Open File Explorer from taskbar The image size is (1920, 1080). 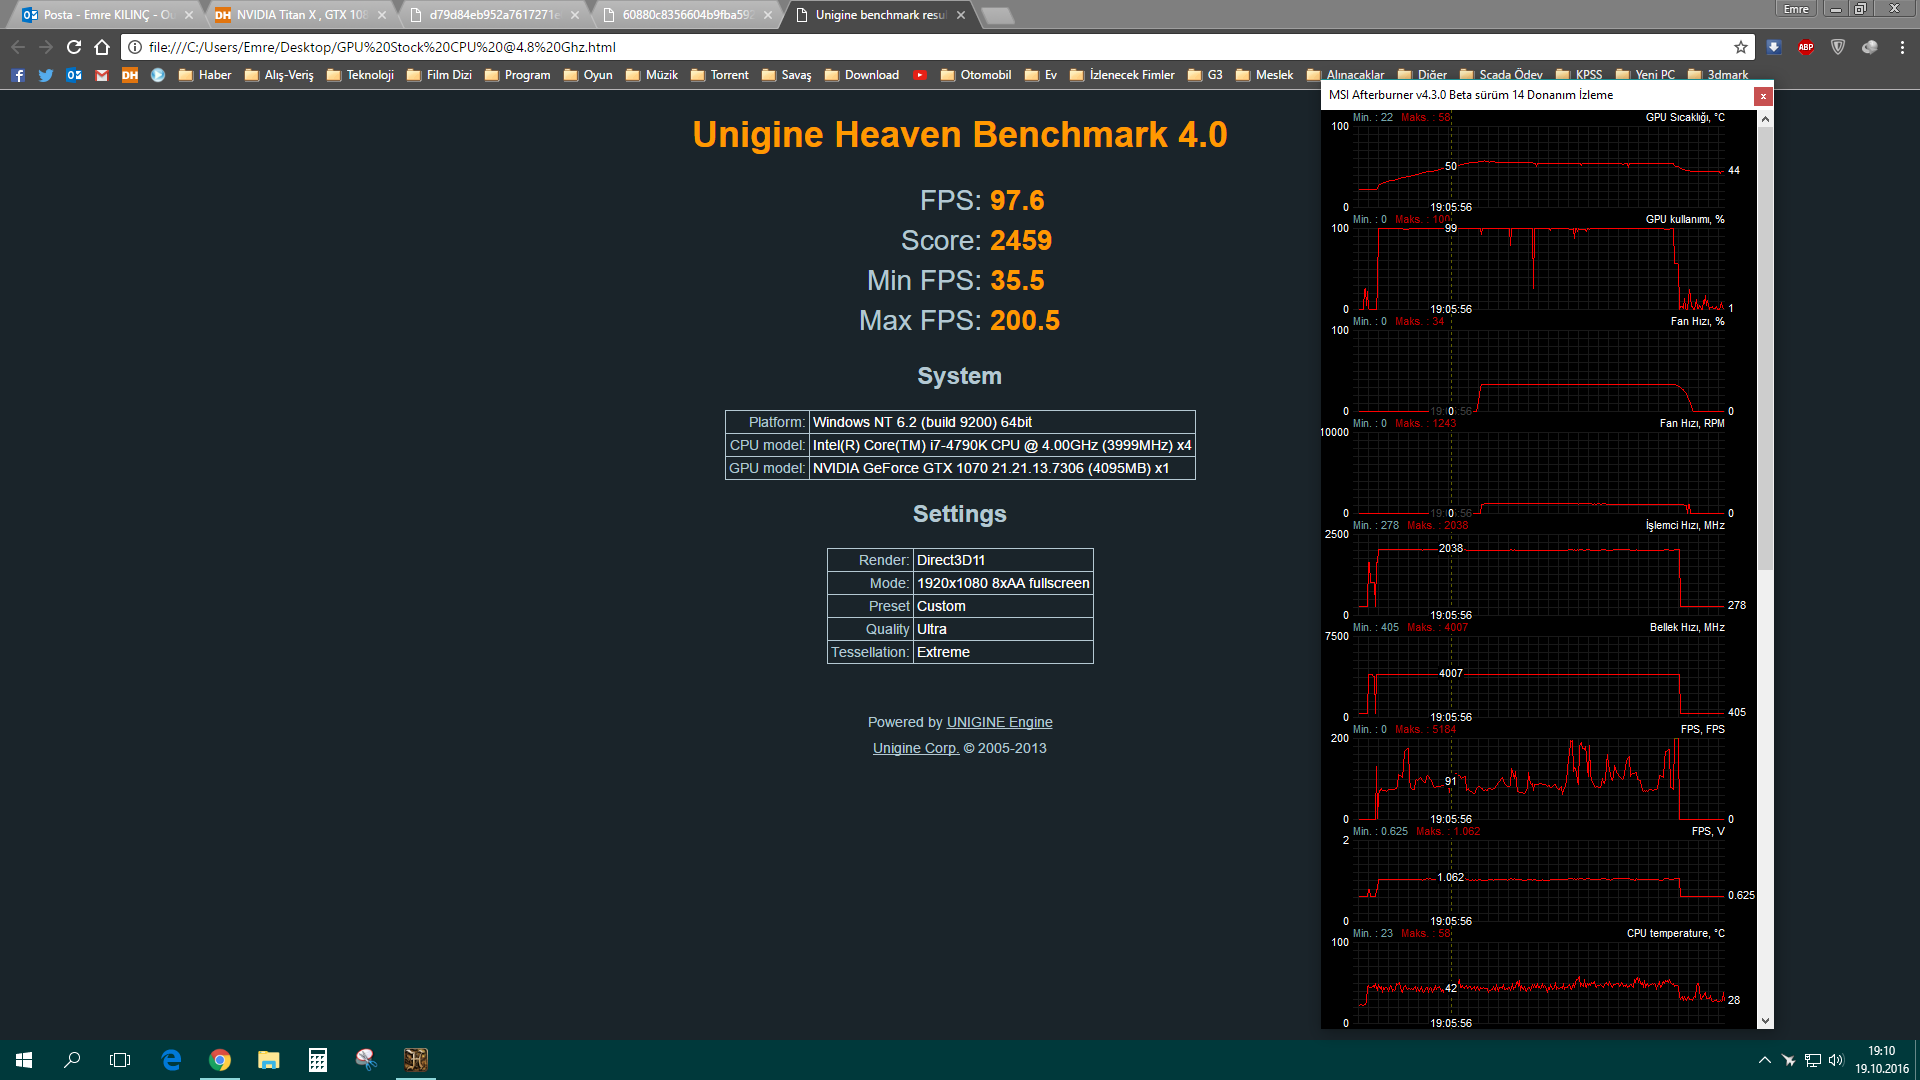(x=268, y=1060)
